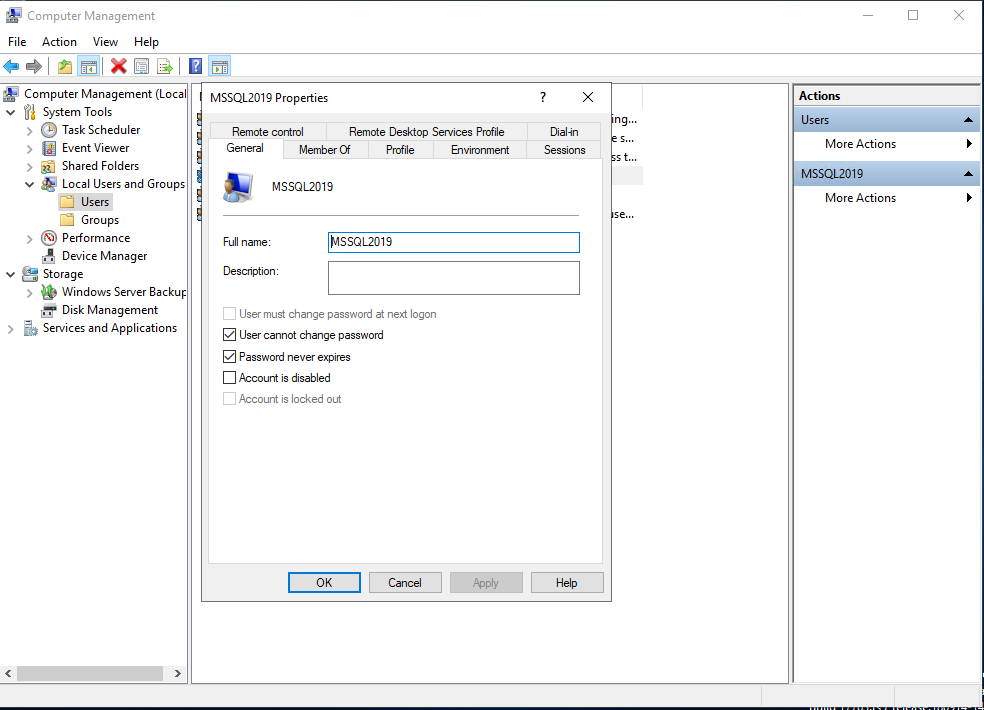Expand Windows Server Backup node
This screenshot has width=984, height=710.
29,293
